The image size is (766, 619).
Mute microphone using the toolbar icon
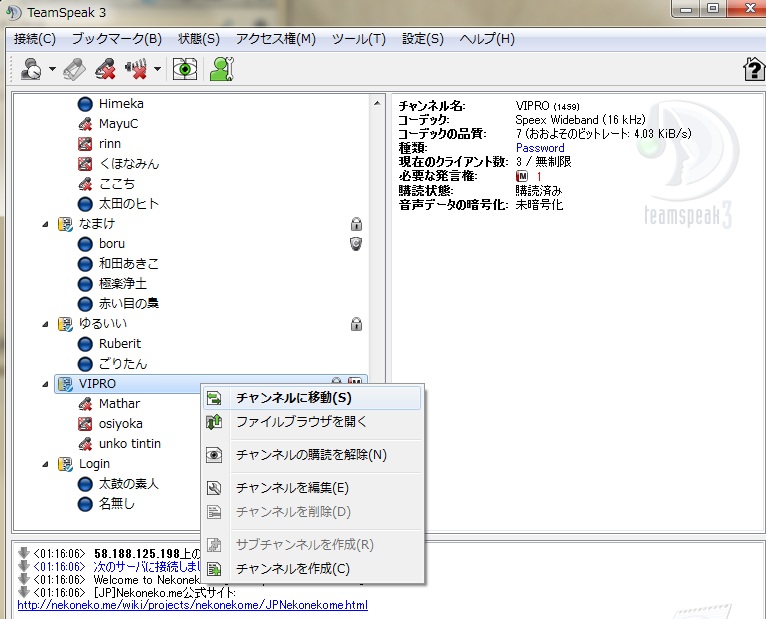(105, 69)
